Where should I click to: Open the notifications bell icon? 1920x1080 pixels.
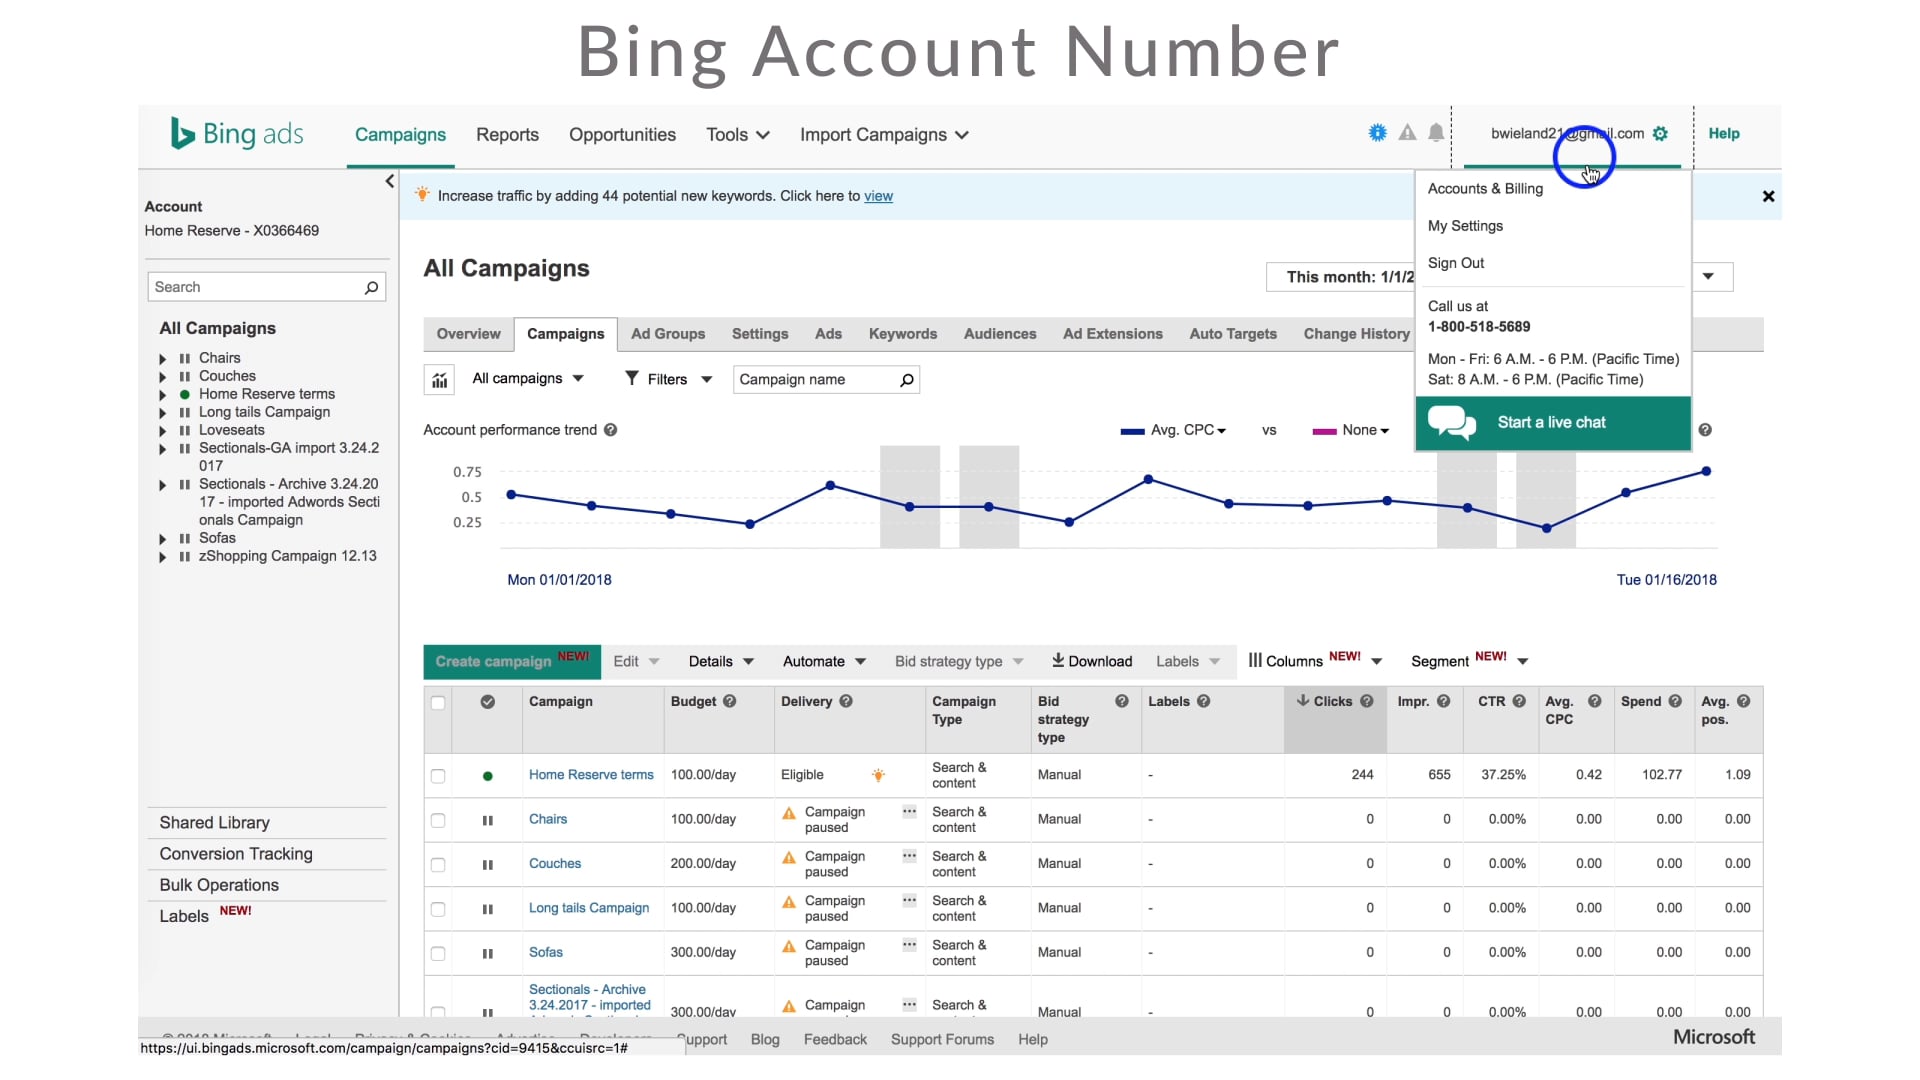pos(1436,133)
